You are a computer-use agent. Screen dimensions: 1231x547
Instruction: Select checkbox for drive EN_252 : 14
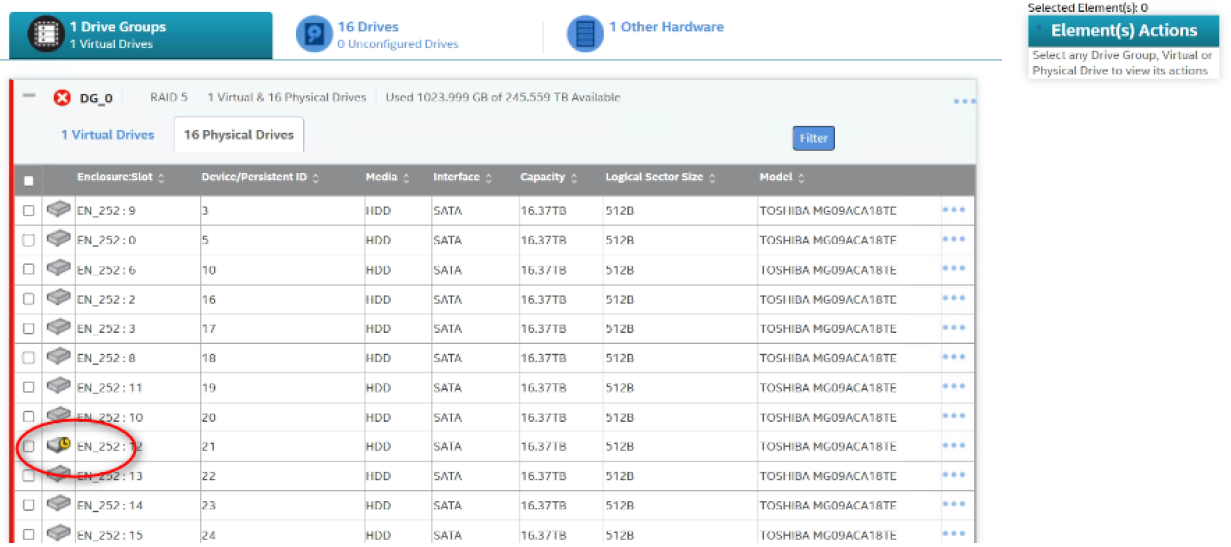coord(29,506)
